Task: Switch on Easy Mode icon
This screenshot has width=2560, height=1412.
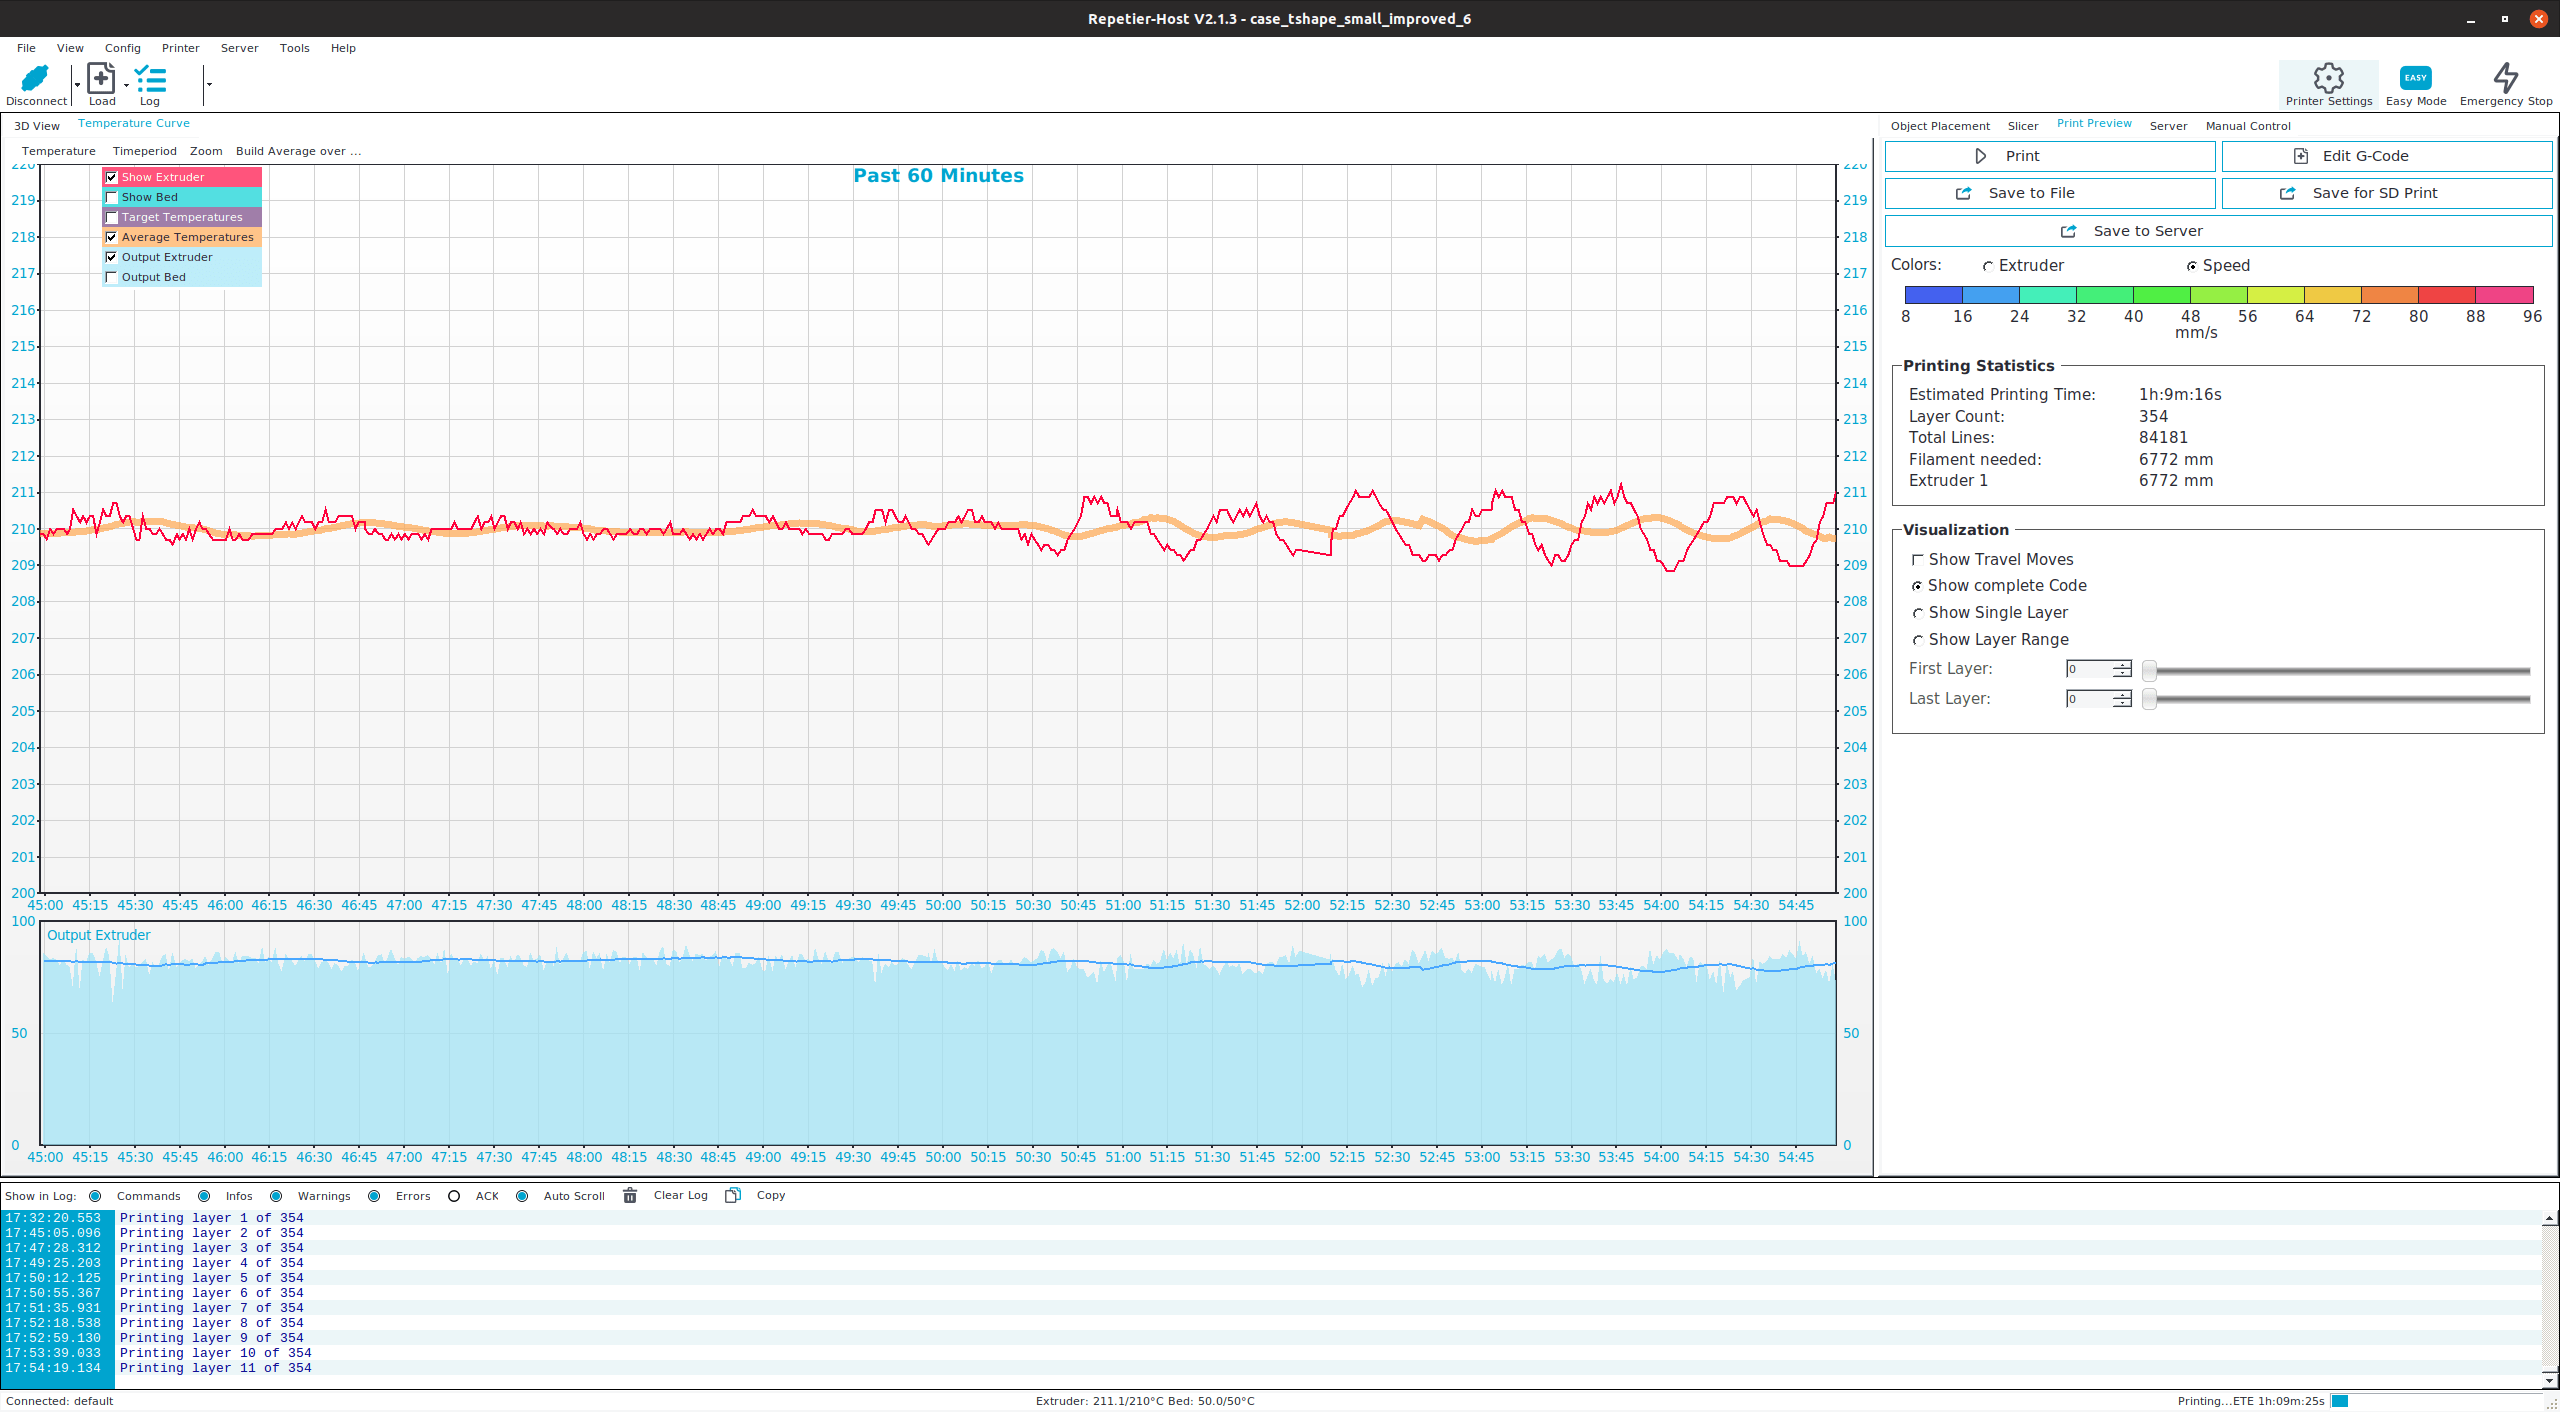Action: click(x=2415, y=78)
